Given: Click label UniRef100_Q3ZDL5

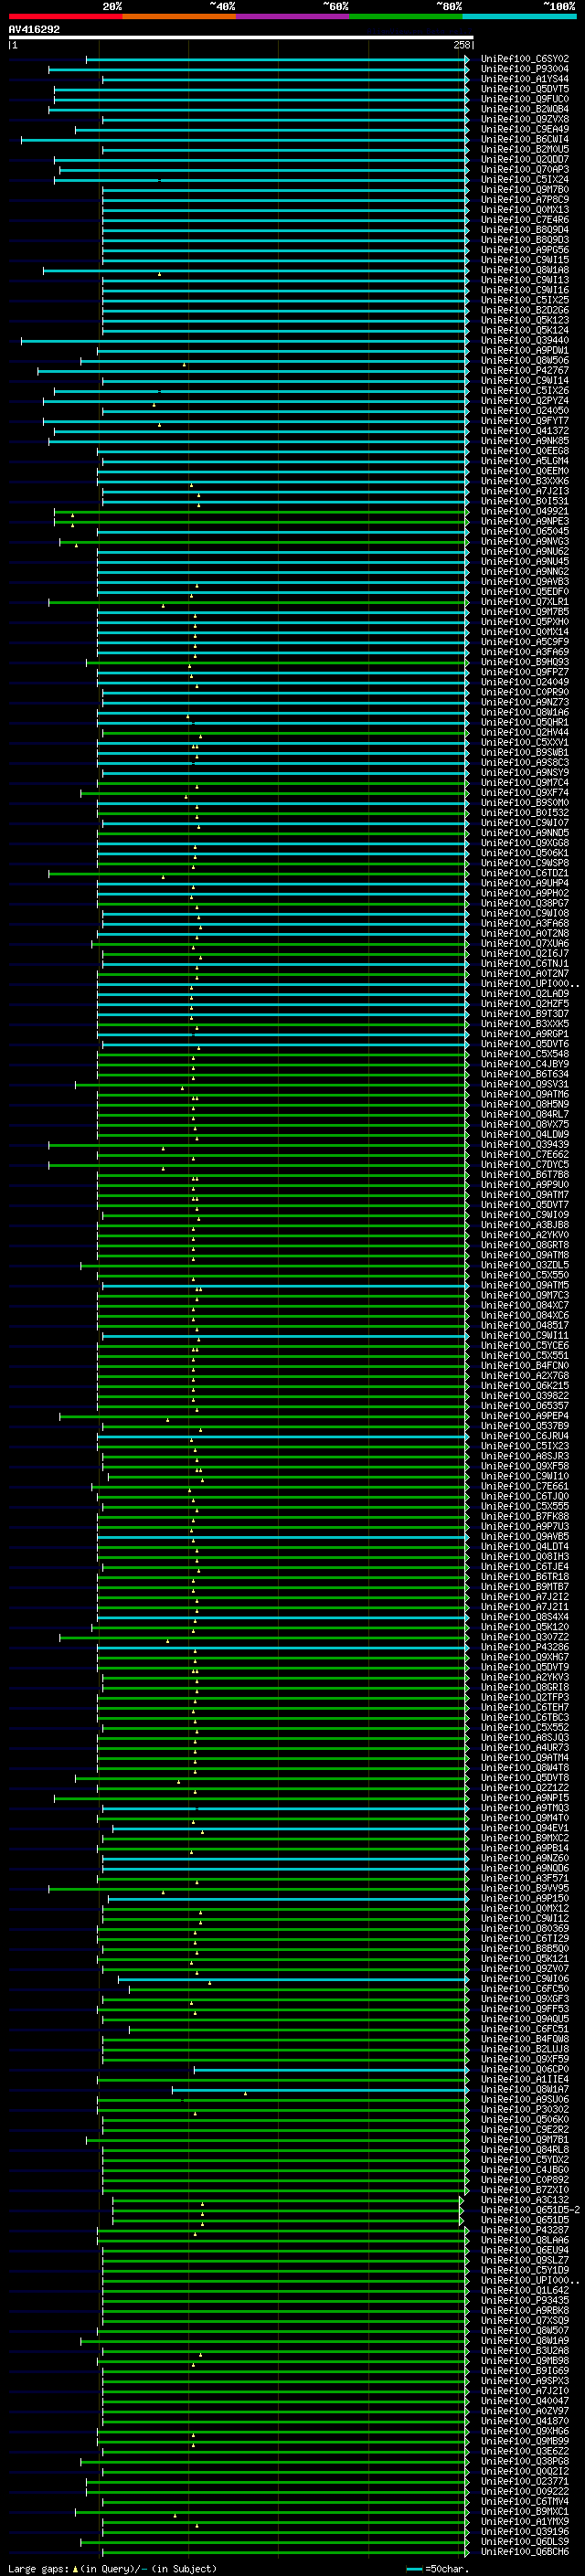Looking at the screenshot, I should coord(525,1265).
